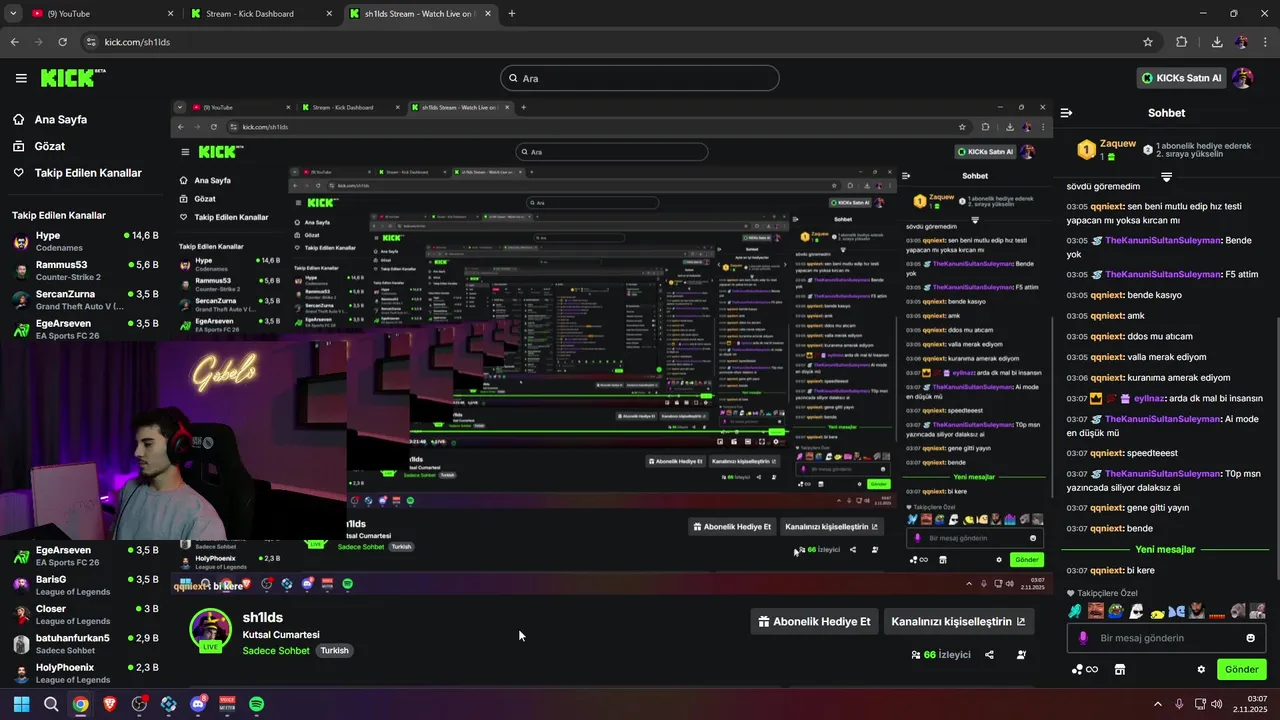Go back in browser history
Image resolution: width=1280 pixels, height=720 pixels.
[14, 42]
